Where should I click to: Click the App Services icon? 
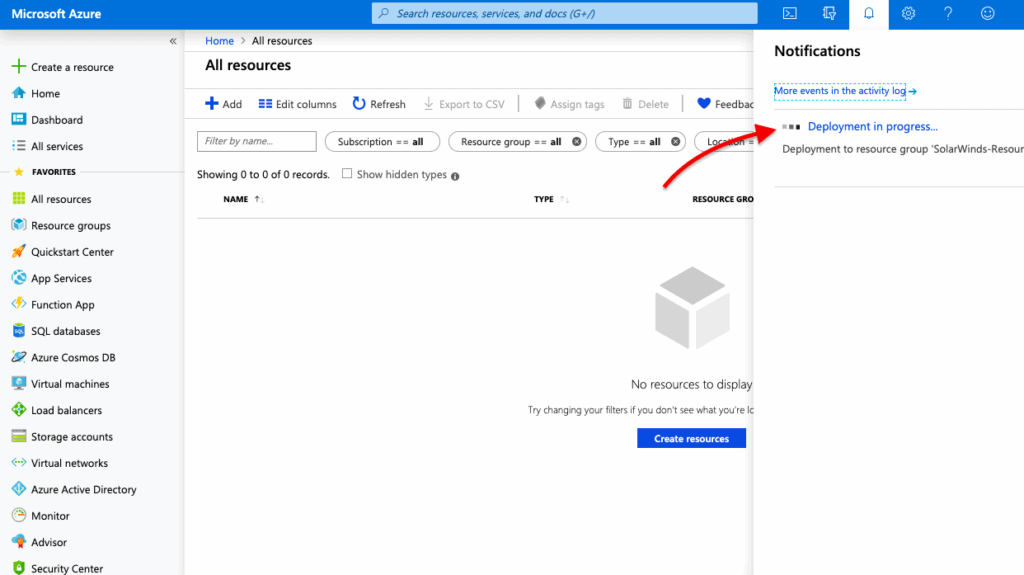pyautogui.click(x=19, y=278)
